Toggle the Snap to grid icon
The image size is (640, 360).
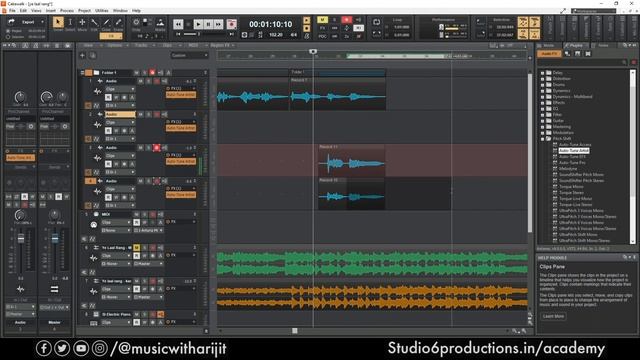[136, 22]
